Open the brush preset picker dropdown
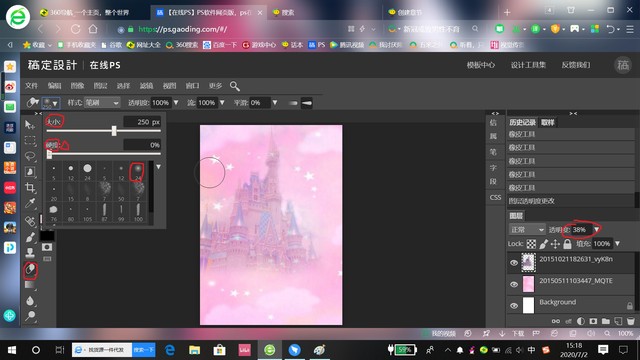 point(51,103)
